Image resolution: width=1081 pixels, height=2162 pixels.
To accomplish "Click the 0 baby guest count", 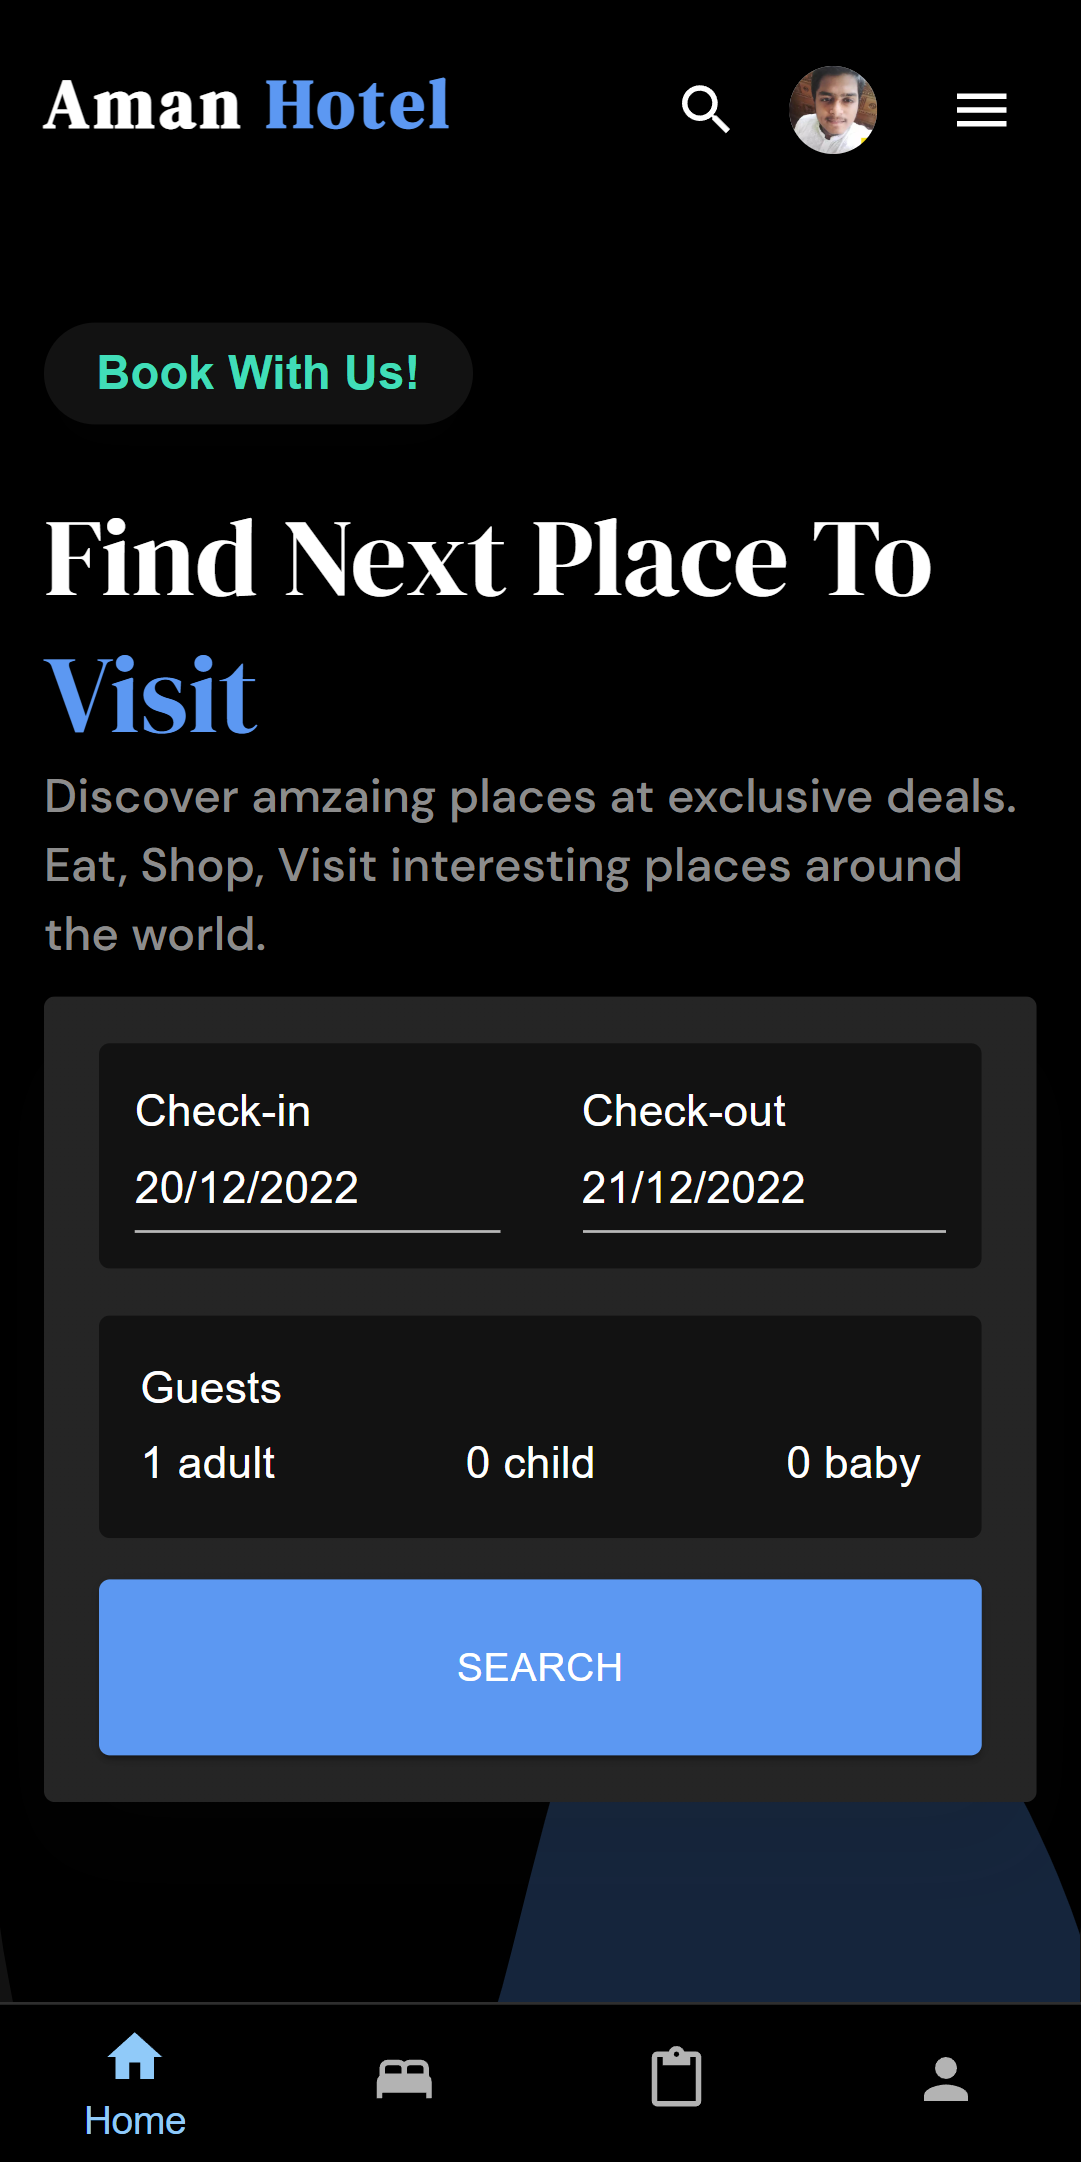I will (853, 1462).
